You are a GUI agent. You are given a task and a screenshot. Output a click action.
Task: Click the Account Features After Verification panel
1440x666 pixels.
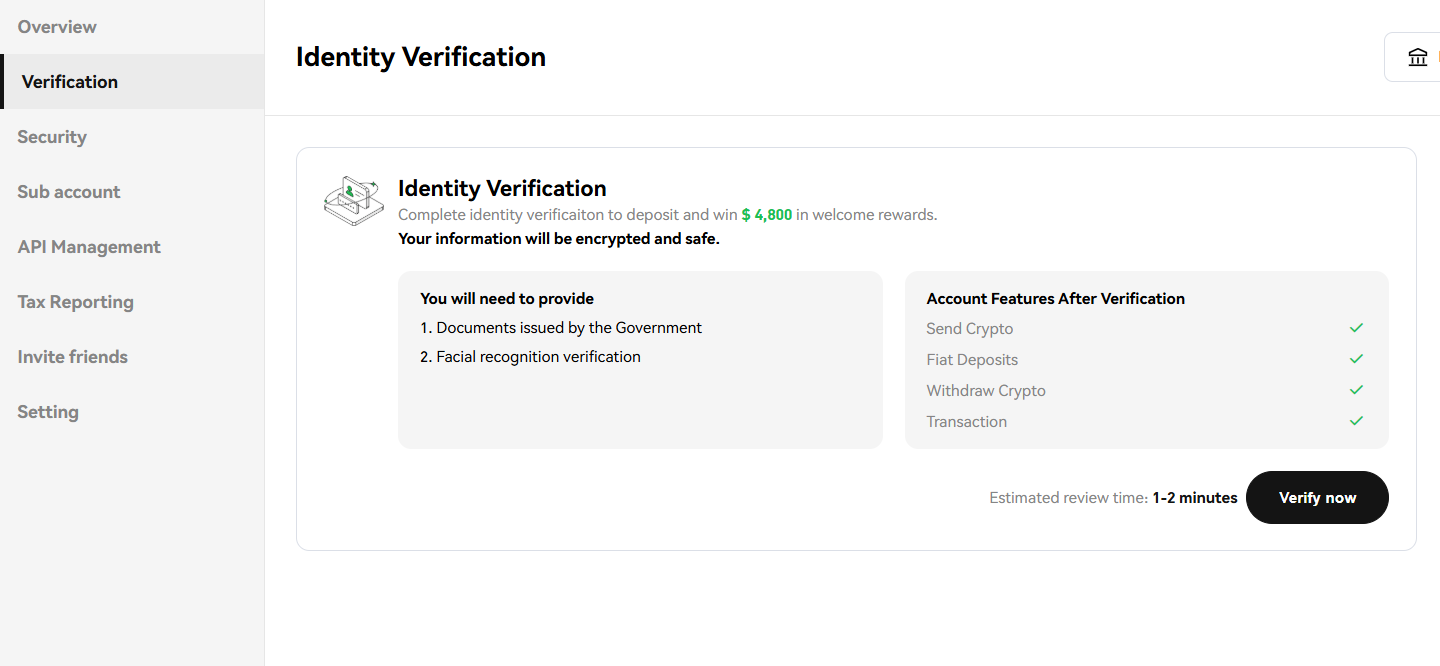[x=1146, y=360]
